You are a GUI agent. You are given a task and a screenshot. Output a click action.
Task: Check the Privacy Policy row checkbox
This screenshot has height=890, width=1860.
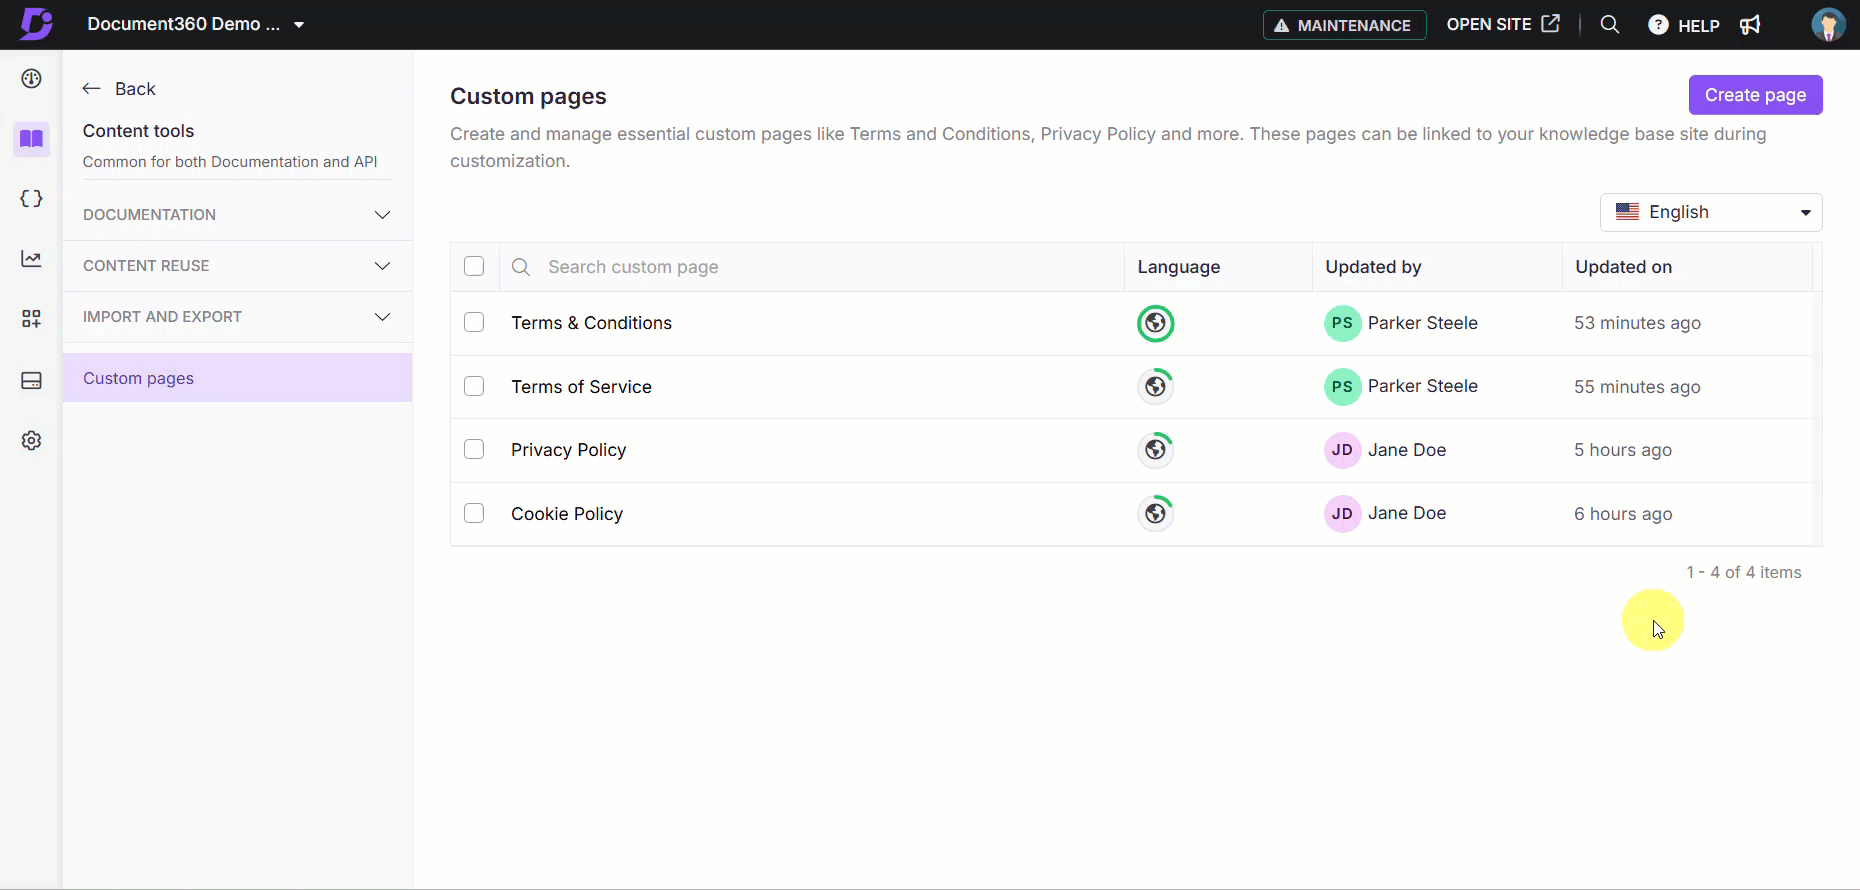pos(474,449)
